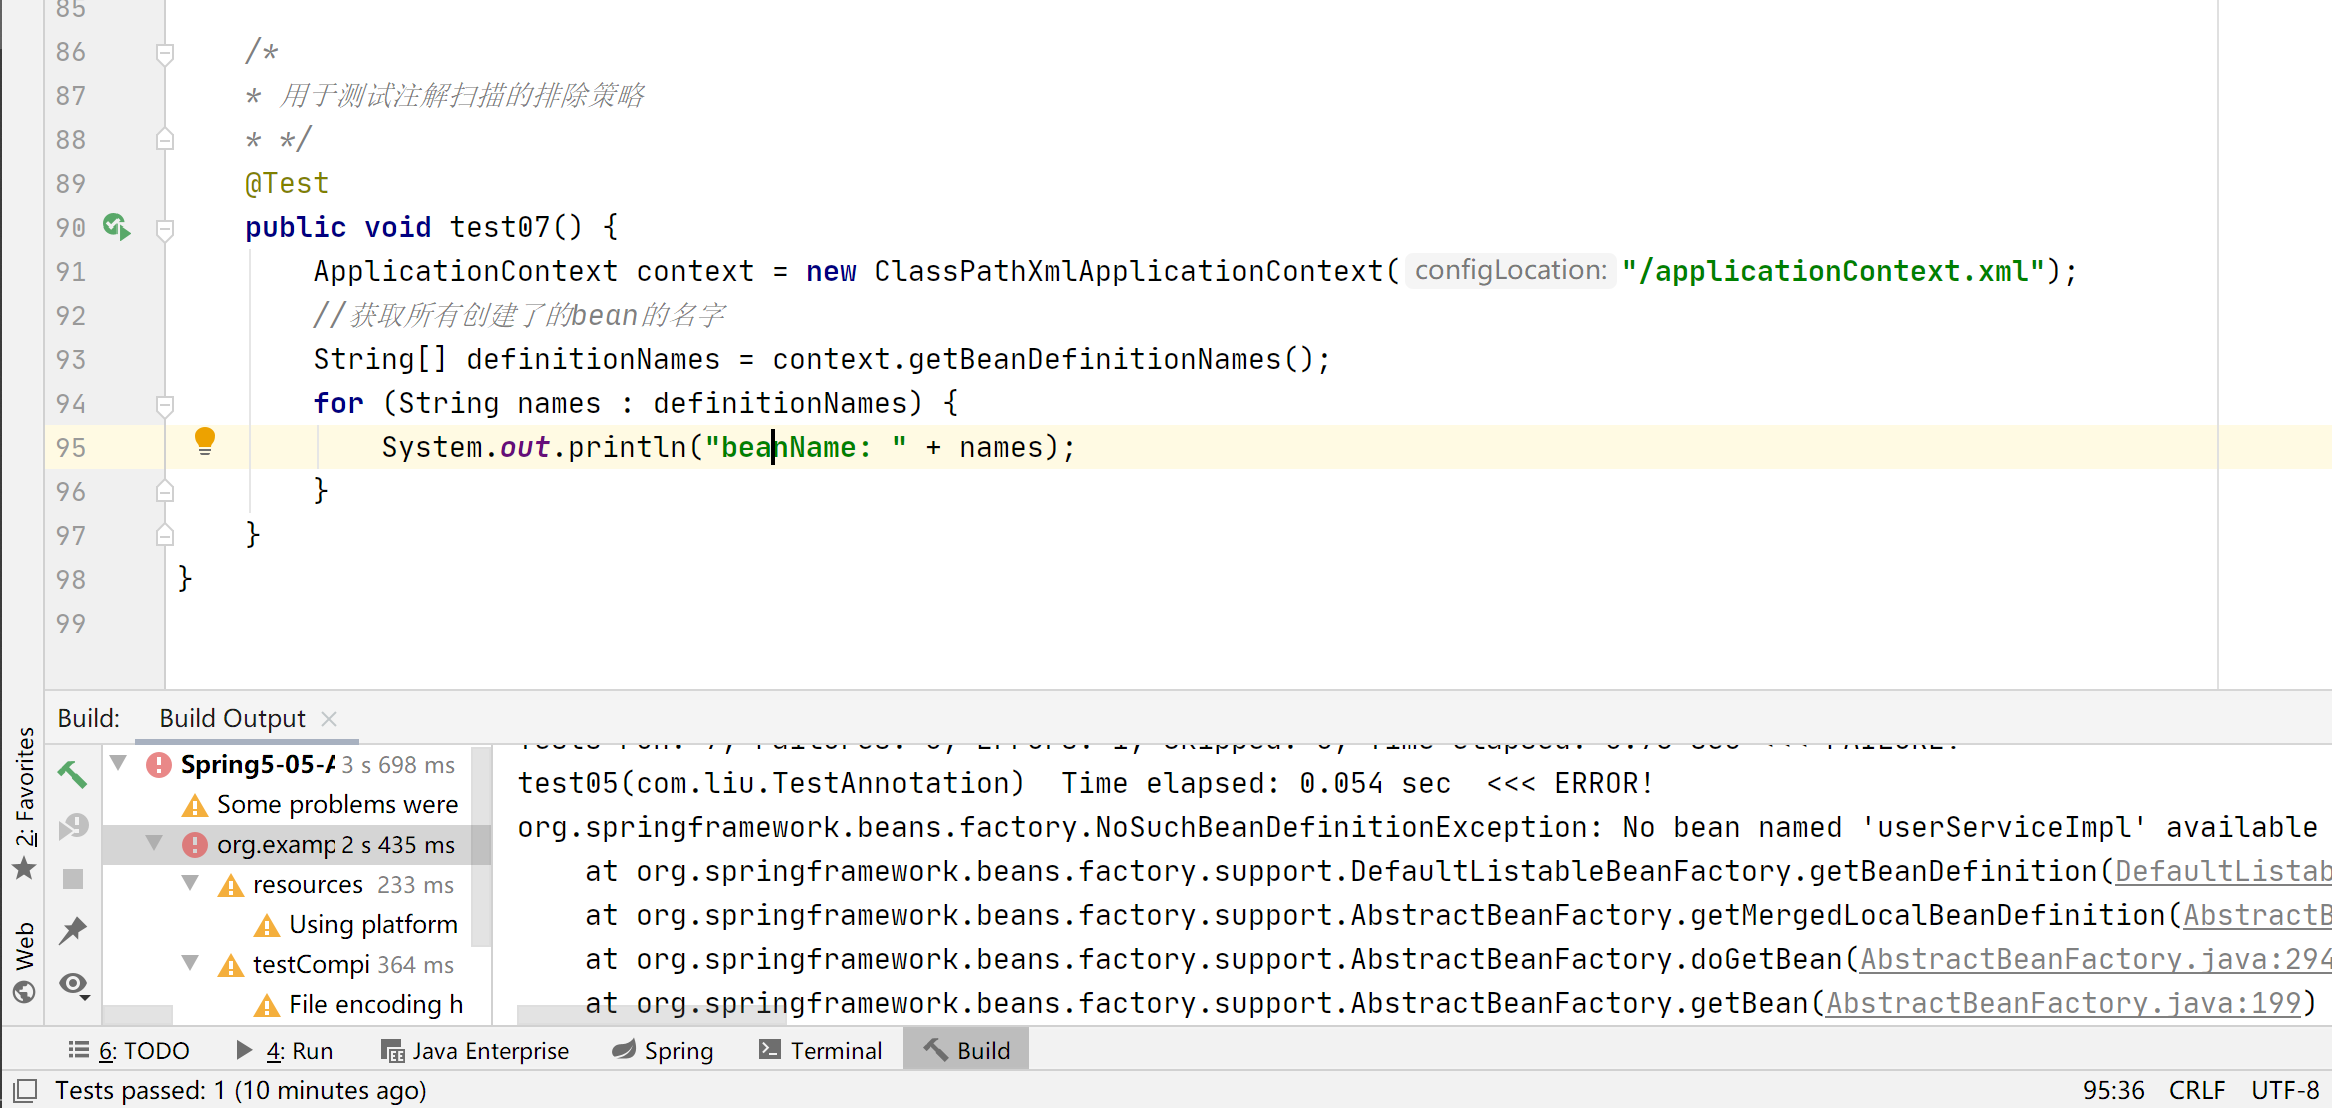Pin the build output tab
The image size is (2332, 1108).
pyautogui.click(x=73, y=931)
